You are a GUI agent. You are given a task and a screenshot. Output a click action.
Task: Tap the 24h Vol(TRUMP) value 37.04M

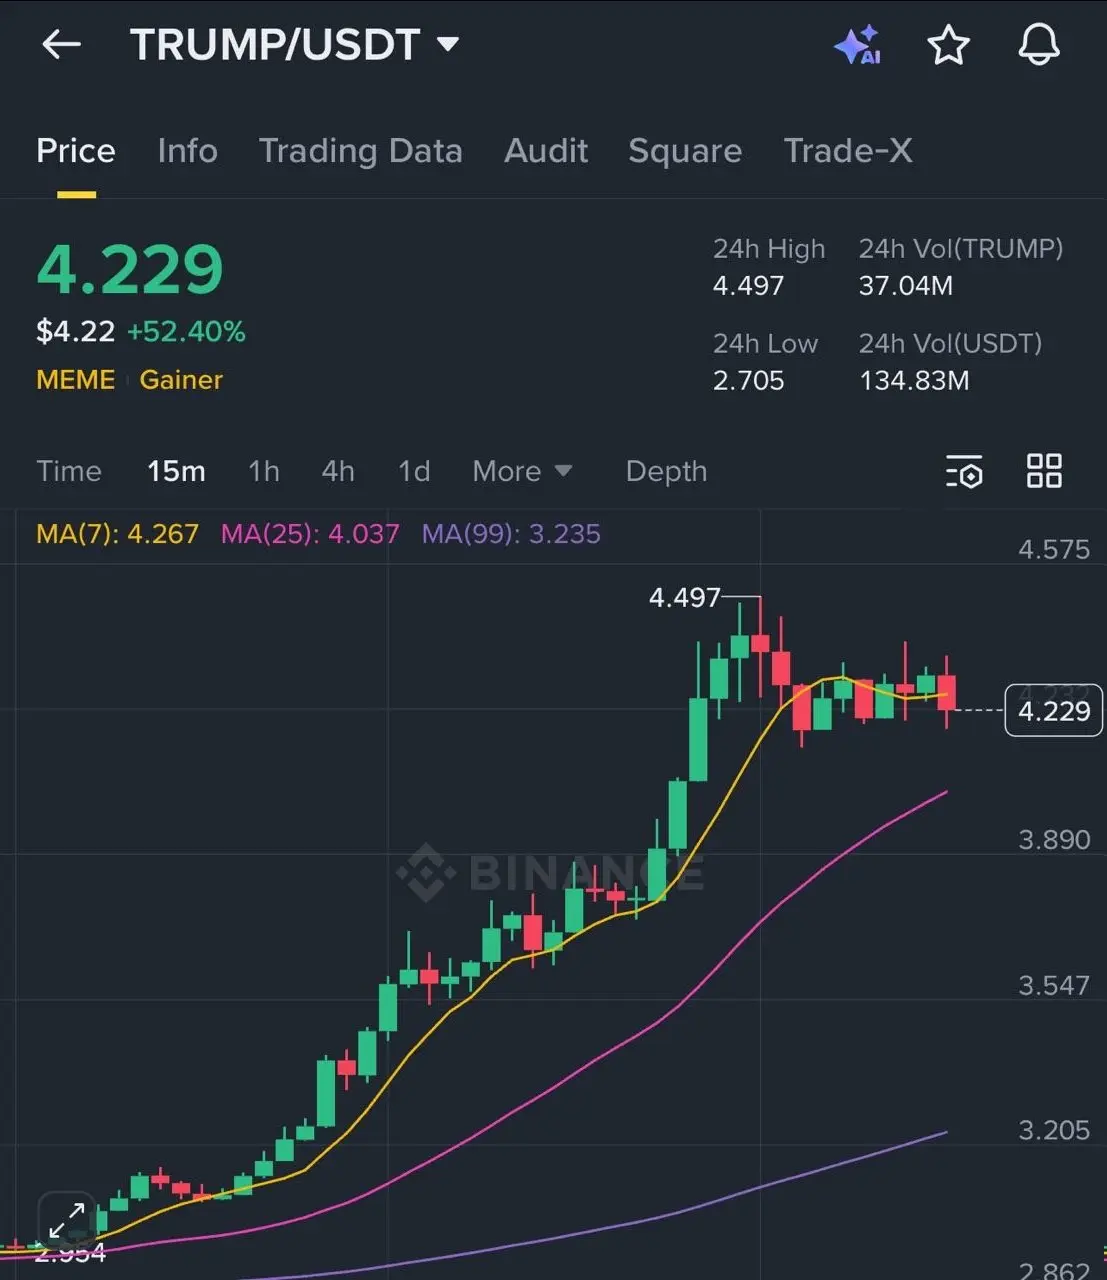tap(906, 286)
